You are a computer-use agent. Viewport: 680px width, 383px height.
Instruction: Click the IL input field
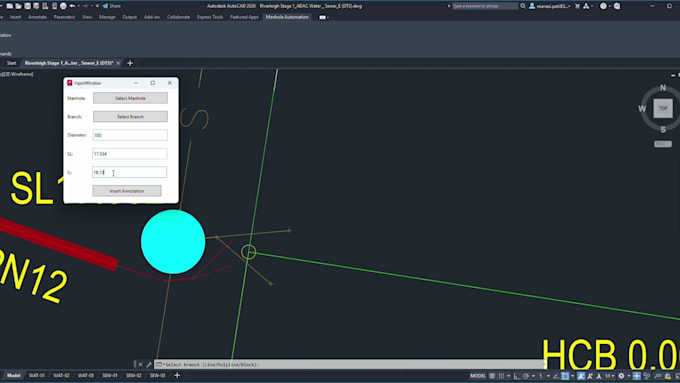129,172
